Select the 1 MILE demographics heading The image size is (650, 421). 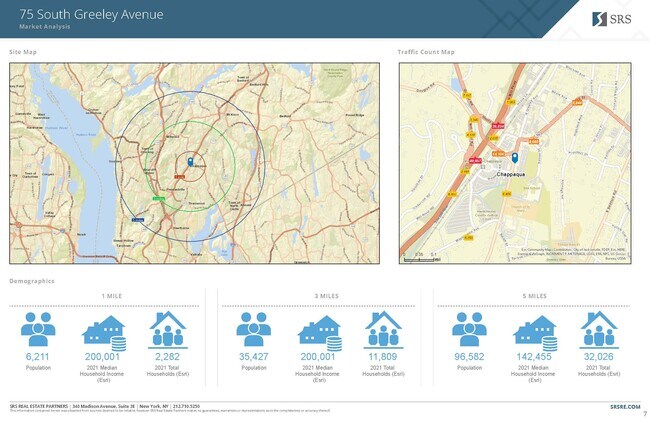[x=111, y=296]
